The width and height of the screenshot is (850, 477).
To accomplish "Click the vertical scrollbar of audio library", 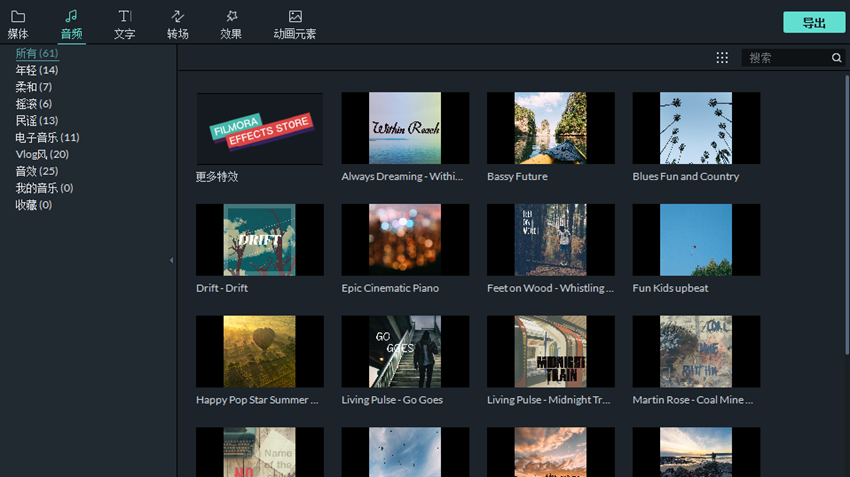I will coord(847,215).
